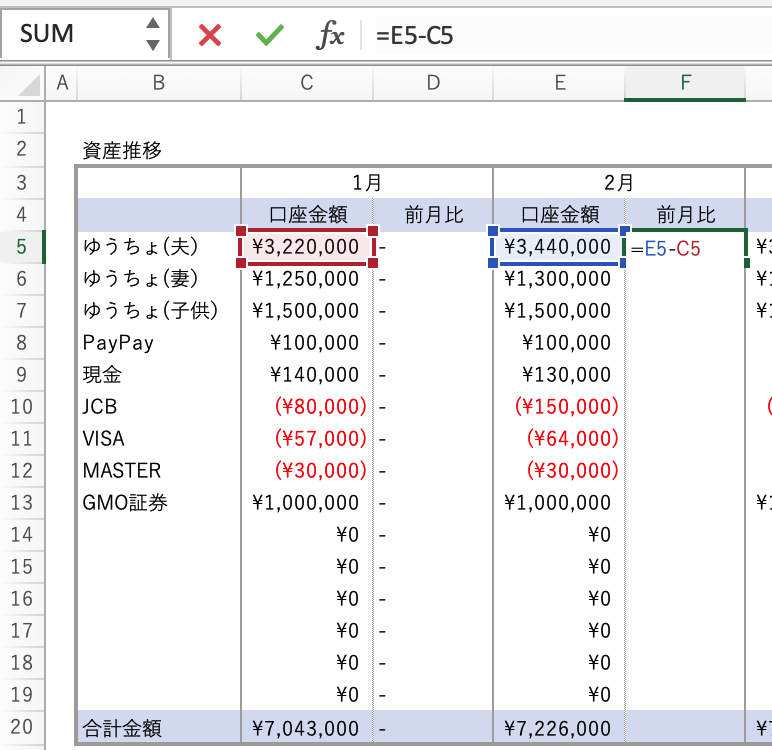Viewport: 772px width, 750px height.
Task: Click the ¥3,440,000 cell in February
Action: [558, 247]
